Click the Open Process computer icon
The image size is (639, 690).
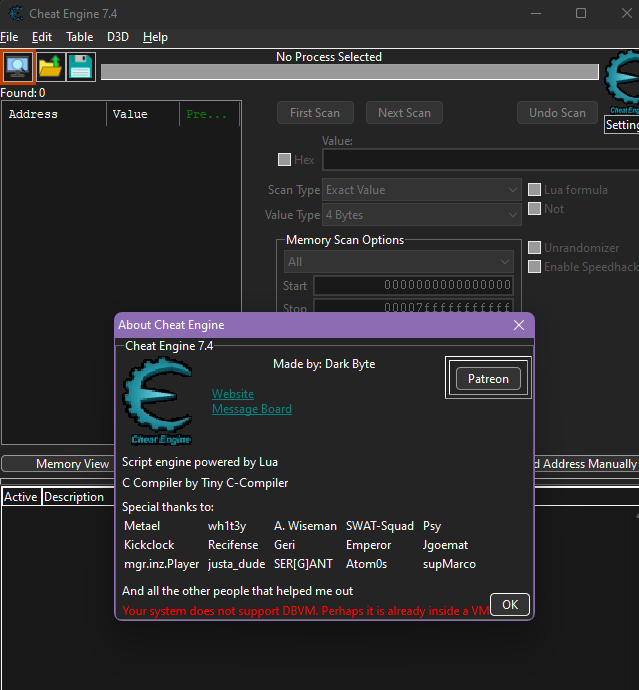tap(17, 67)
